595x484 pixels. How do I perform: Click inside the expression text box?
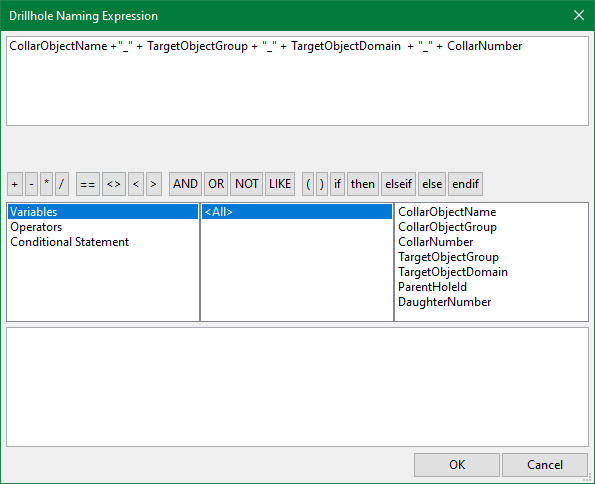298,81
